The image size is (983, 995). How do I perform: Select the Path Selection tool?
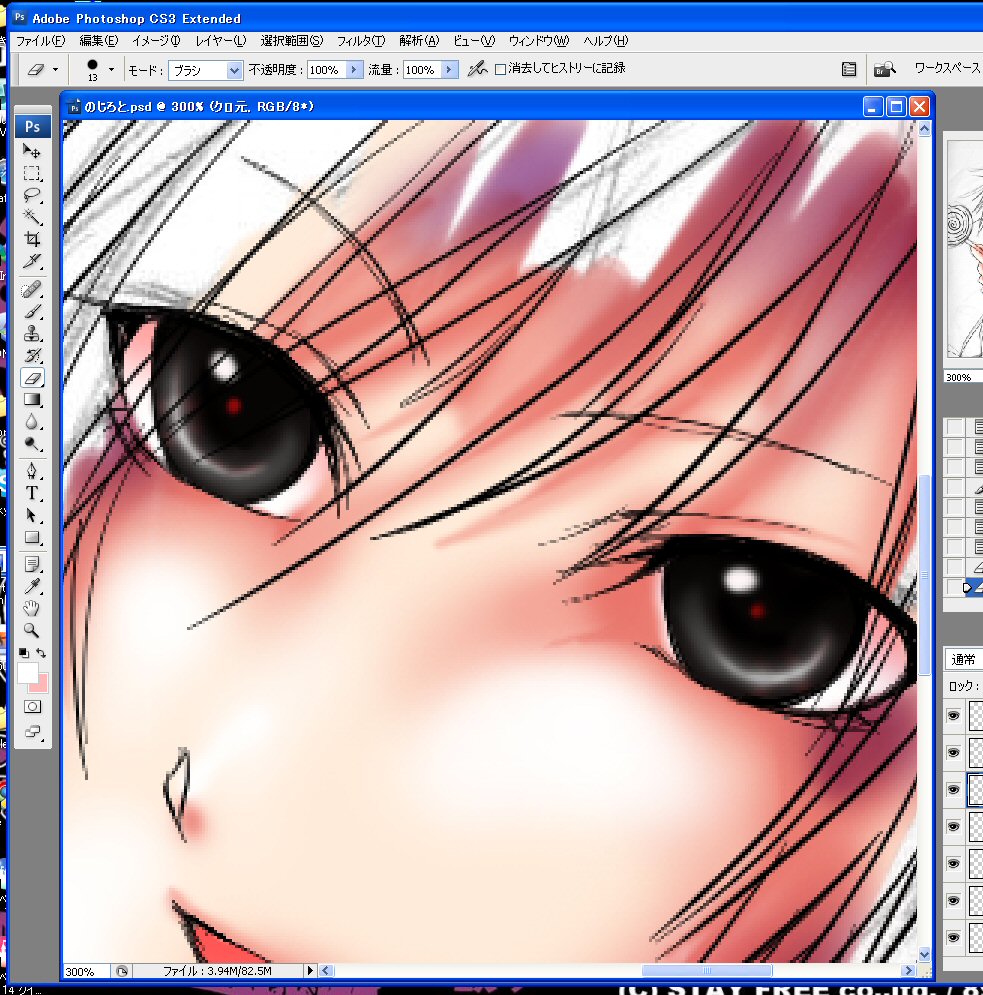pyautogui.click(x=31, y=515)
